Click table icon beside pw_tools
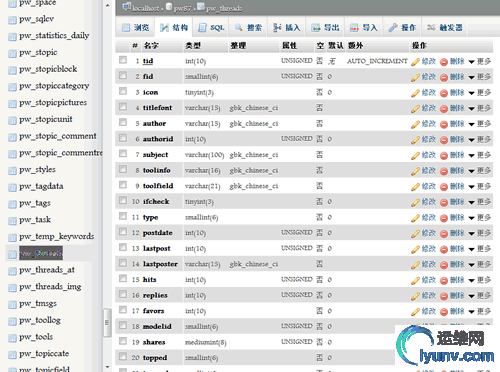 12,338
